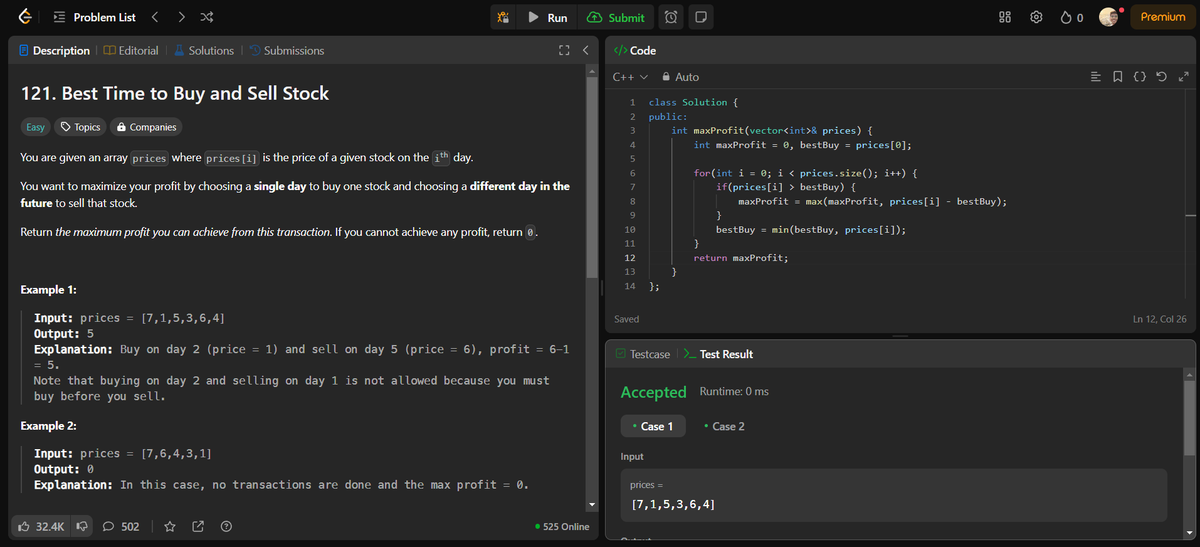The image size is (1200, 547).
Task: Click the curly braces snippet icon
Action: (x=1139, y=77)
